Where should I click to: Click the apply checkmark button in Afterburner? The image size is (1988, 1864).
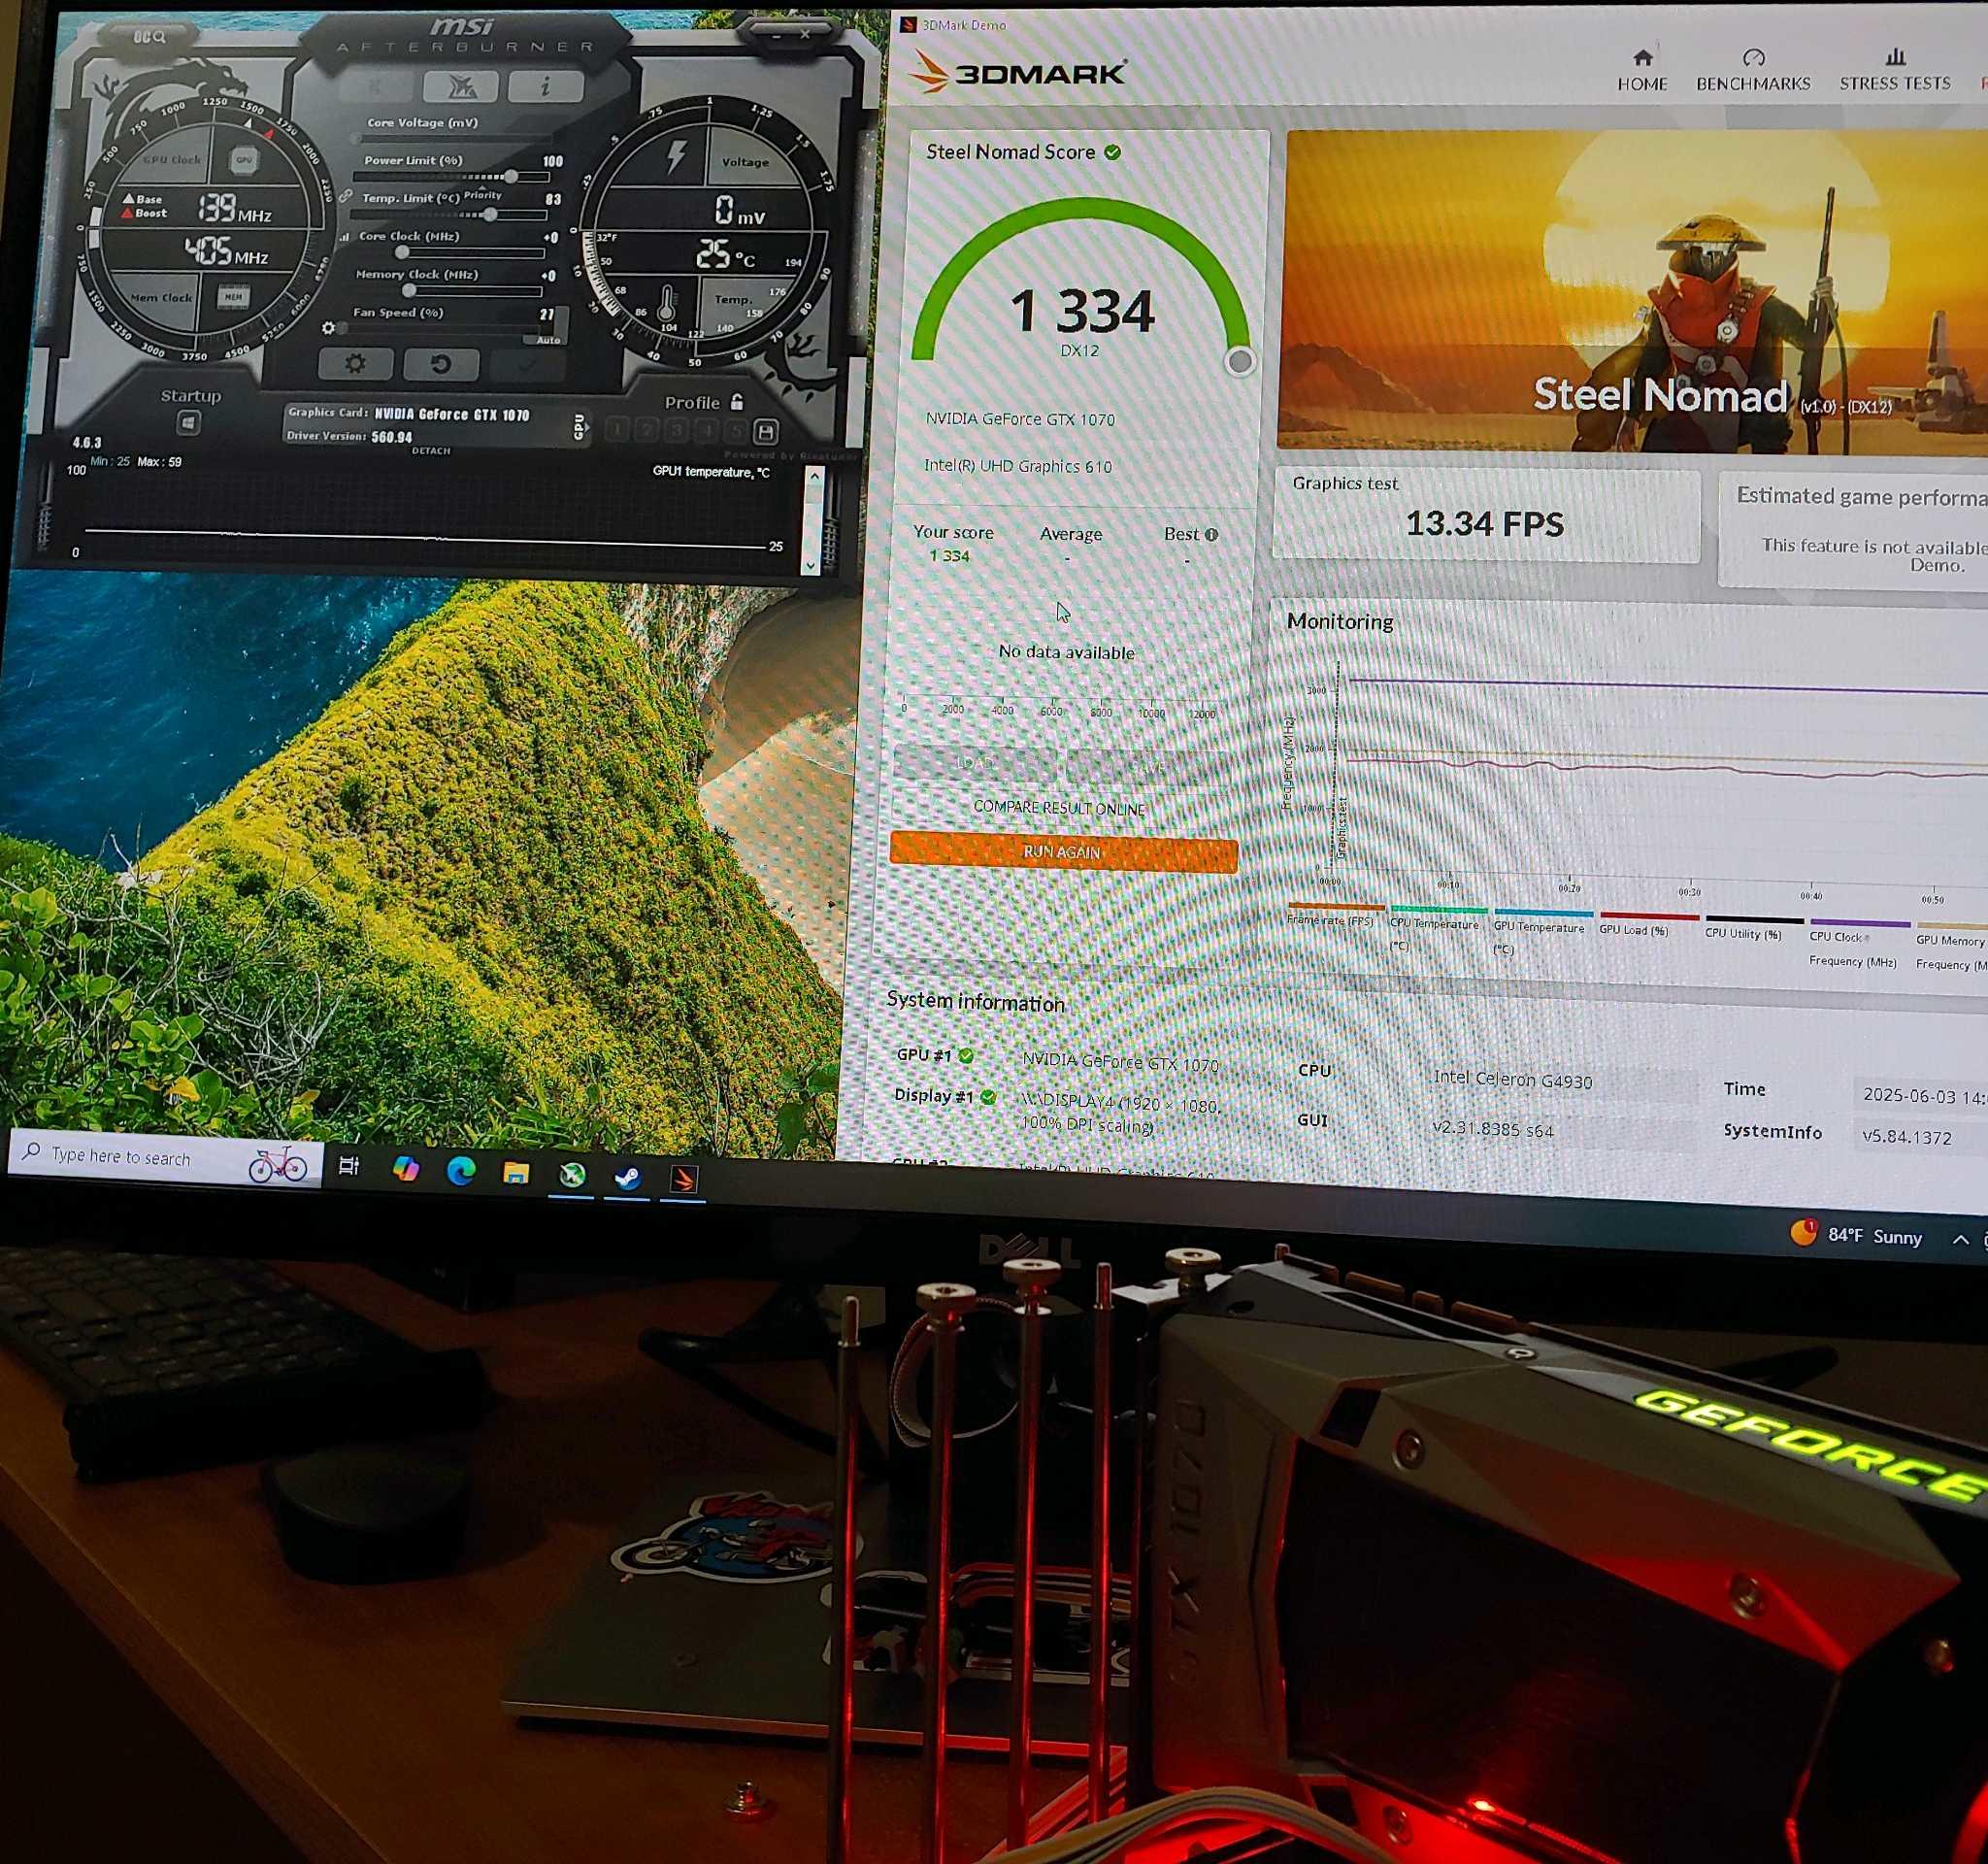click(527, 365)
